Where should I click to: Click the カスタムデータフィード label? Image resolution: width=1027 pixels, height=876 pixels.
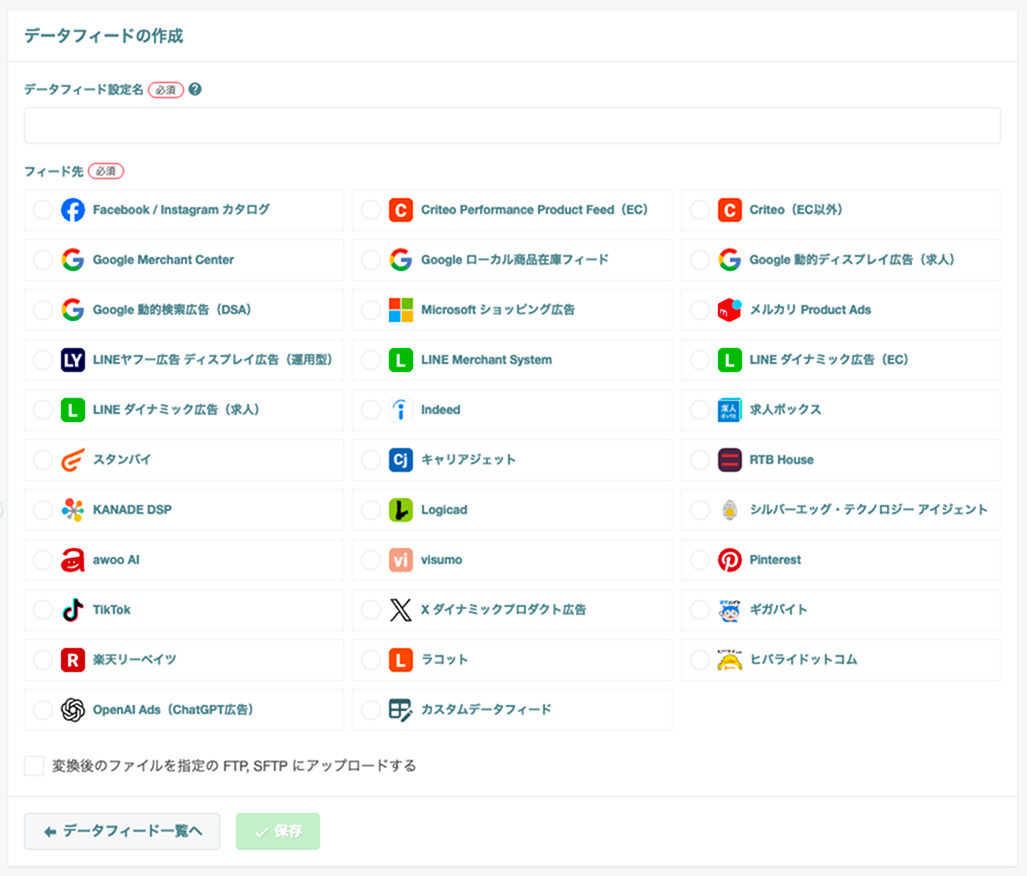[x=486, y=710]
